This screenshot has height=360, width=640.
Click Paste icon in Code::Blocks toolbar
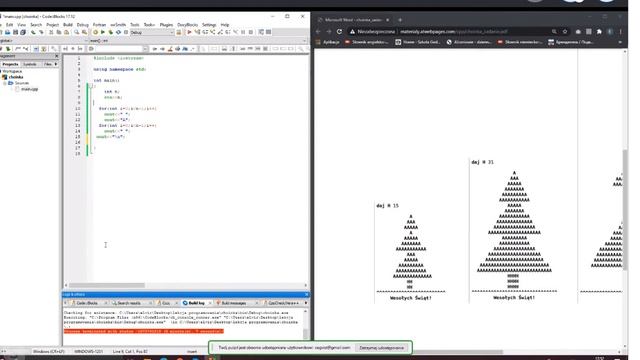point(67,32)
